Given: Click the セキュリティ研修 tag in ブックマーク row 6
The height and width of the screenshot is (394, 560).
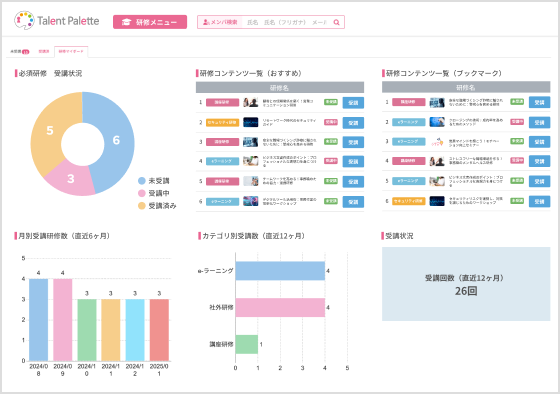Looking at the screenshot, I should tap(409, 201).
